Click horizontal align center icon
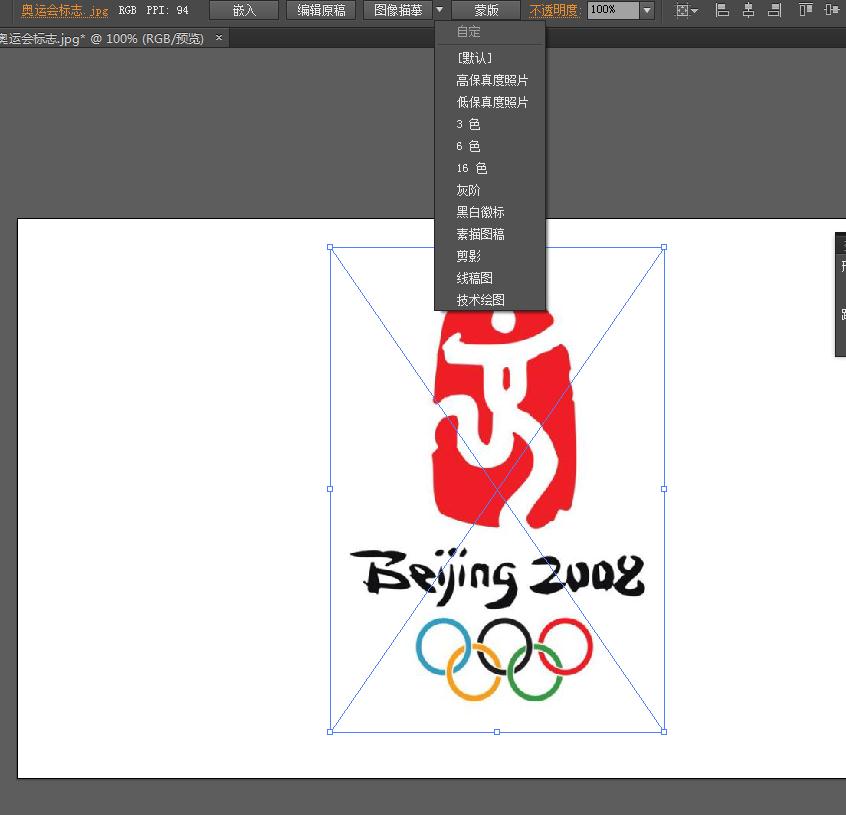Image resolution: width=846 pixels, height=815 pixels. tap(748, 10)
